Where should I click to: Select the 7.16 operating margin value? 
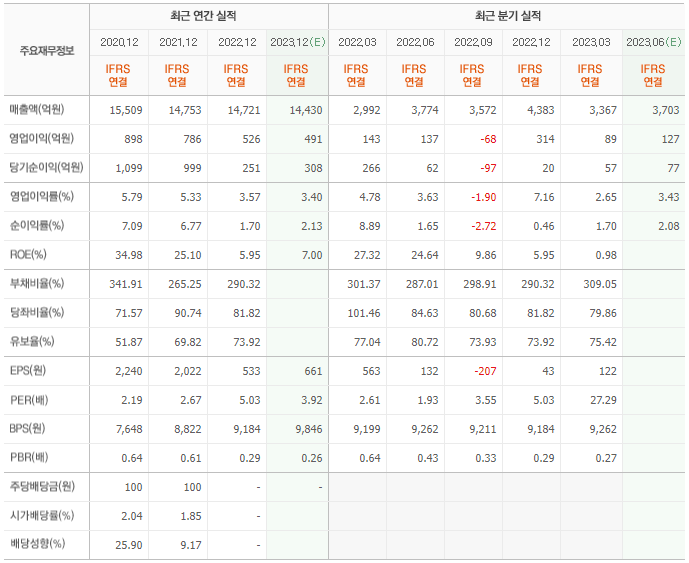544,197
